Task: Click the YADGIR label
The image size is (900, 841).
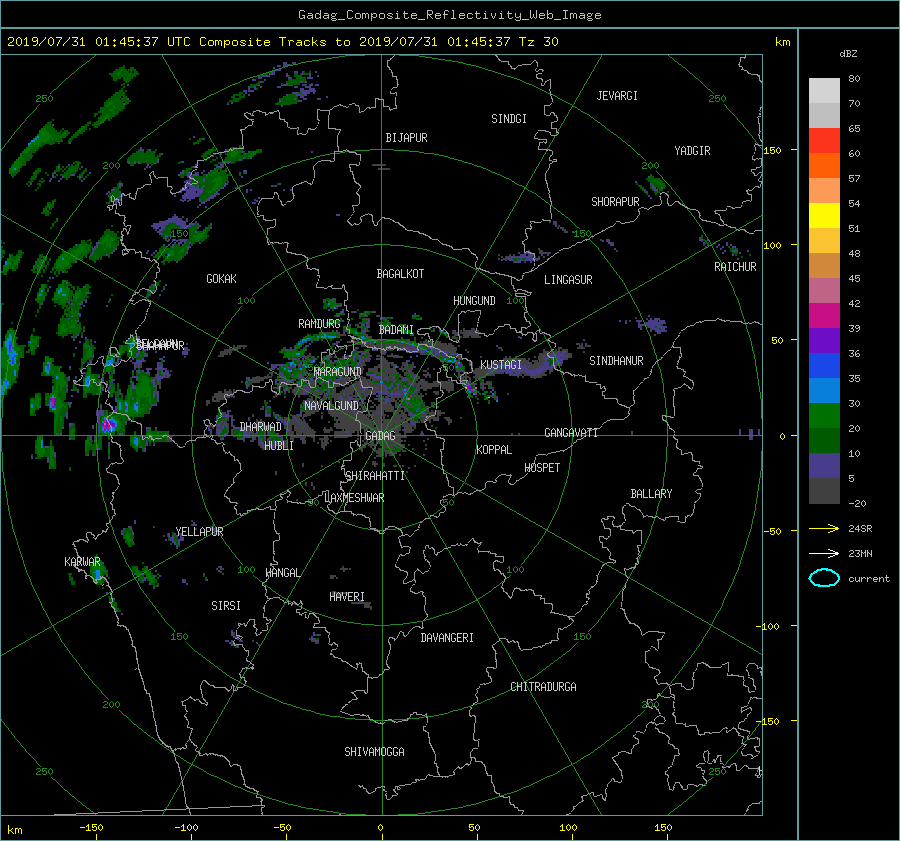Action: click(692, 151)
